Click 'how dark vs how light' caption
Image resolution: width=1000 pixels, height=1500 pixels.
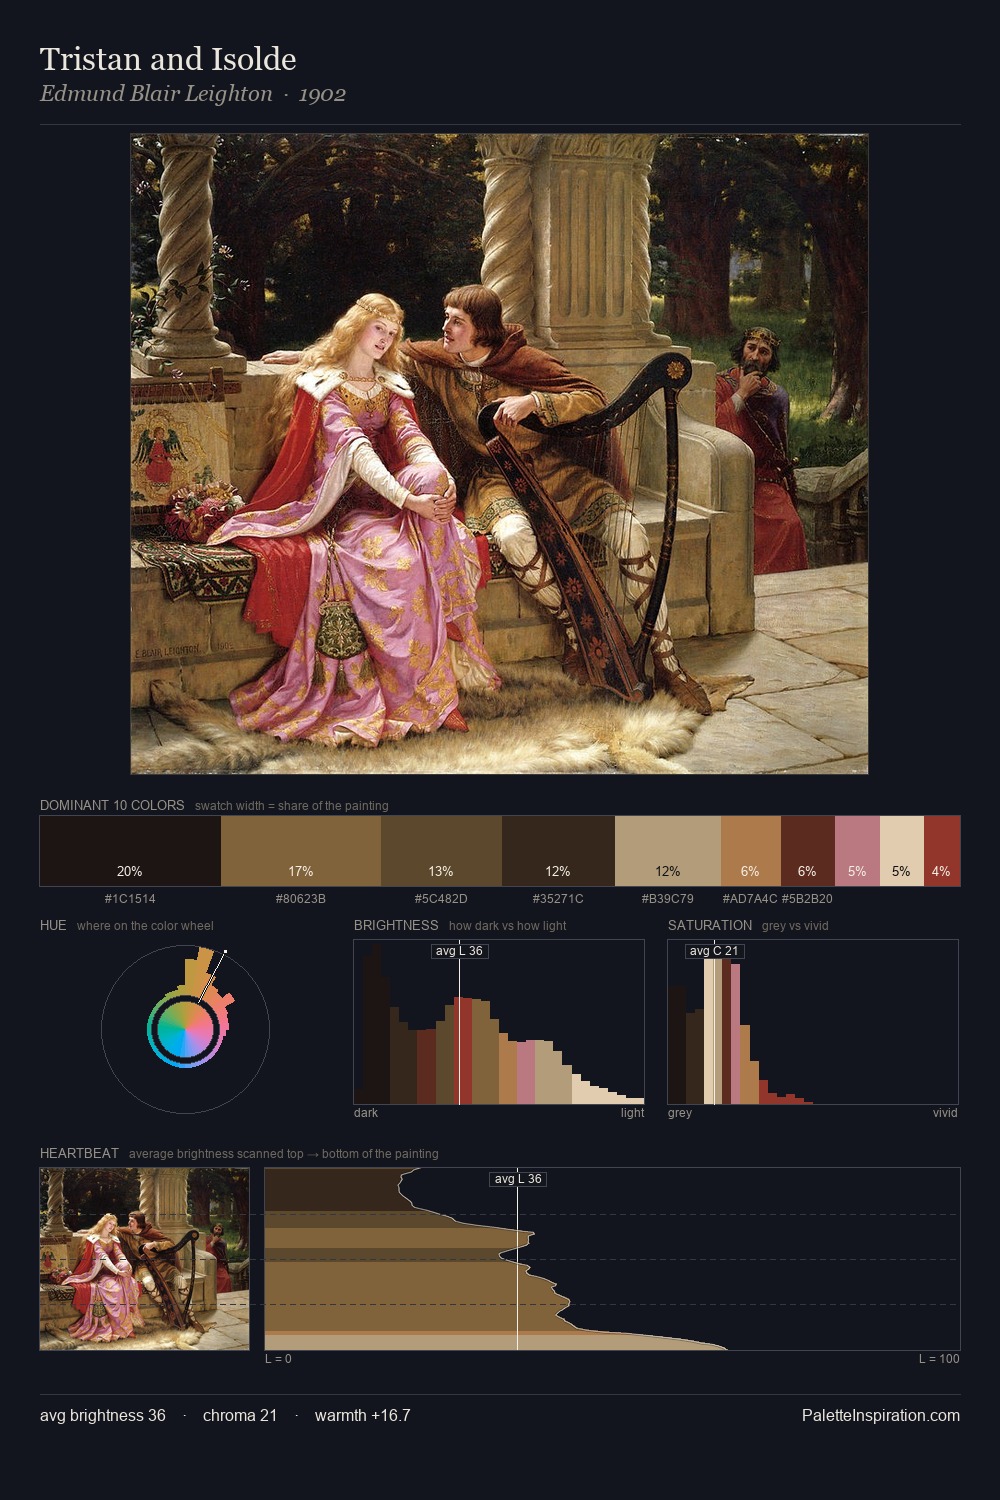tap(508, 926)
